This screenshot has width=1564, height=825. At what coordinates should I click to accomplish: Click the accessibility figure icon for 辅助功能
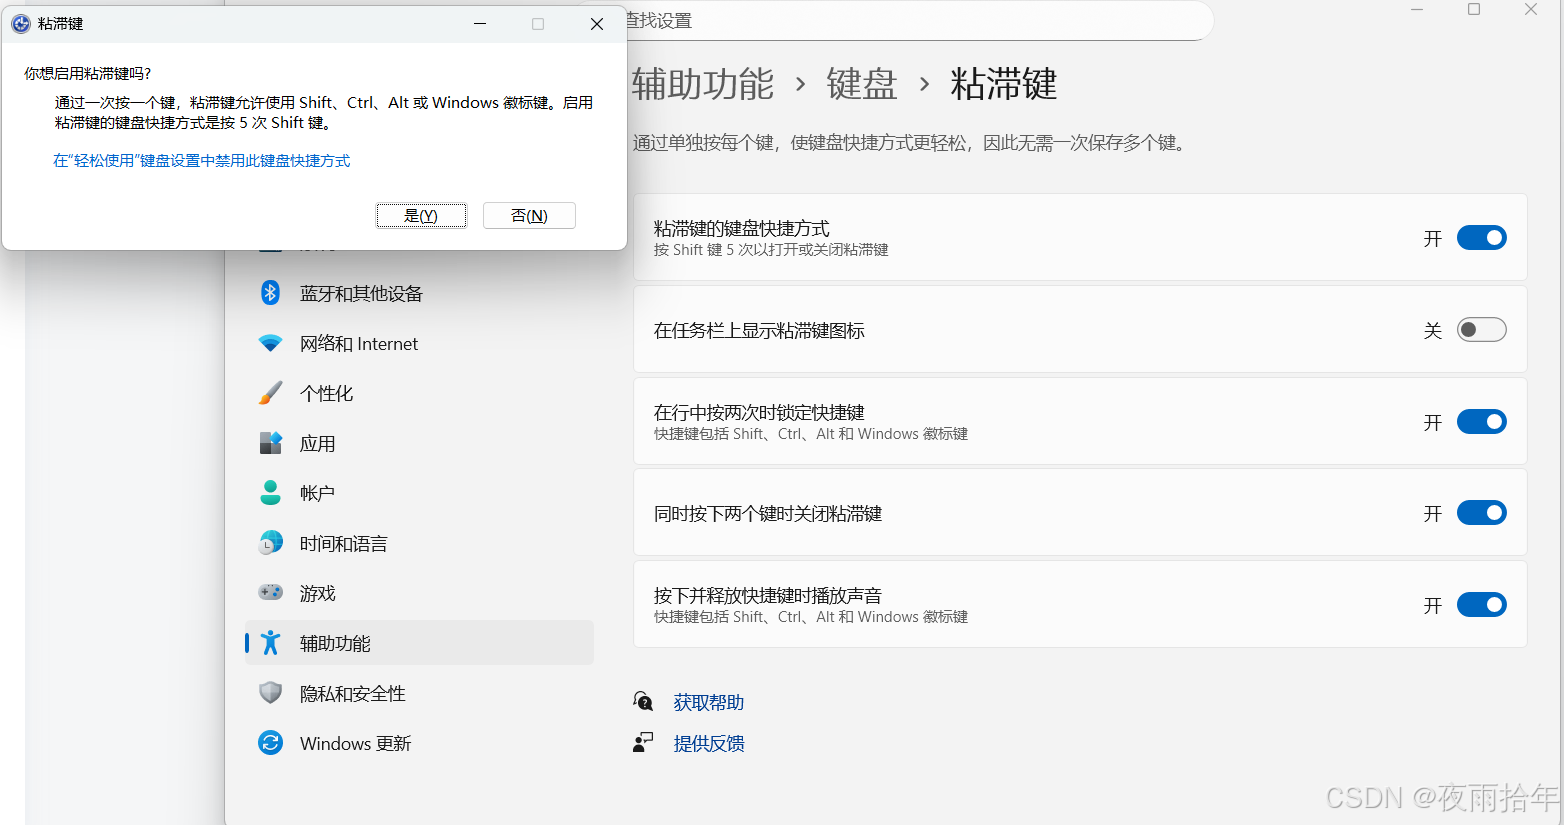[x=270, y=643]
